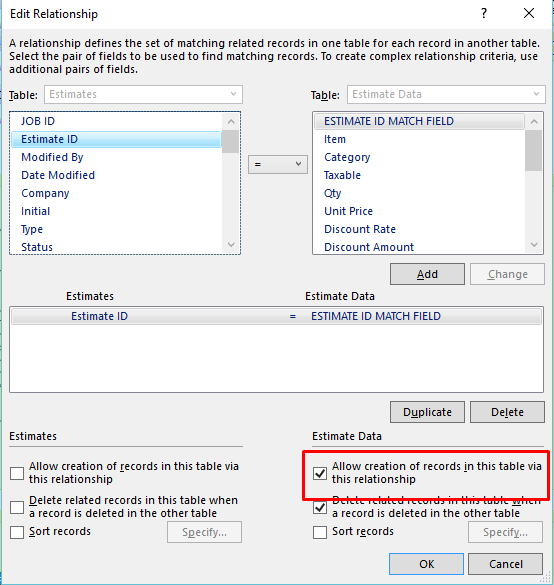554x585 pixels.
Task: Click the Delete button
Action: 507,412
